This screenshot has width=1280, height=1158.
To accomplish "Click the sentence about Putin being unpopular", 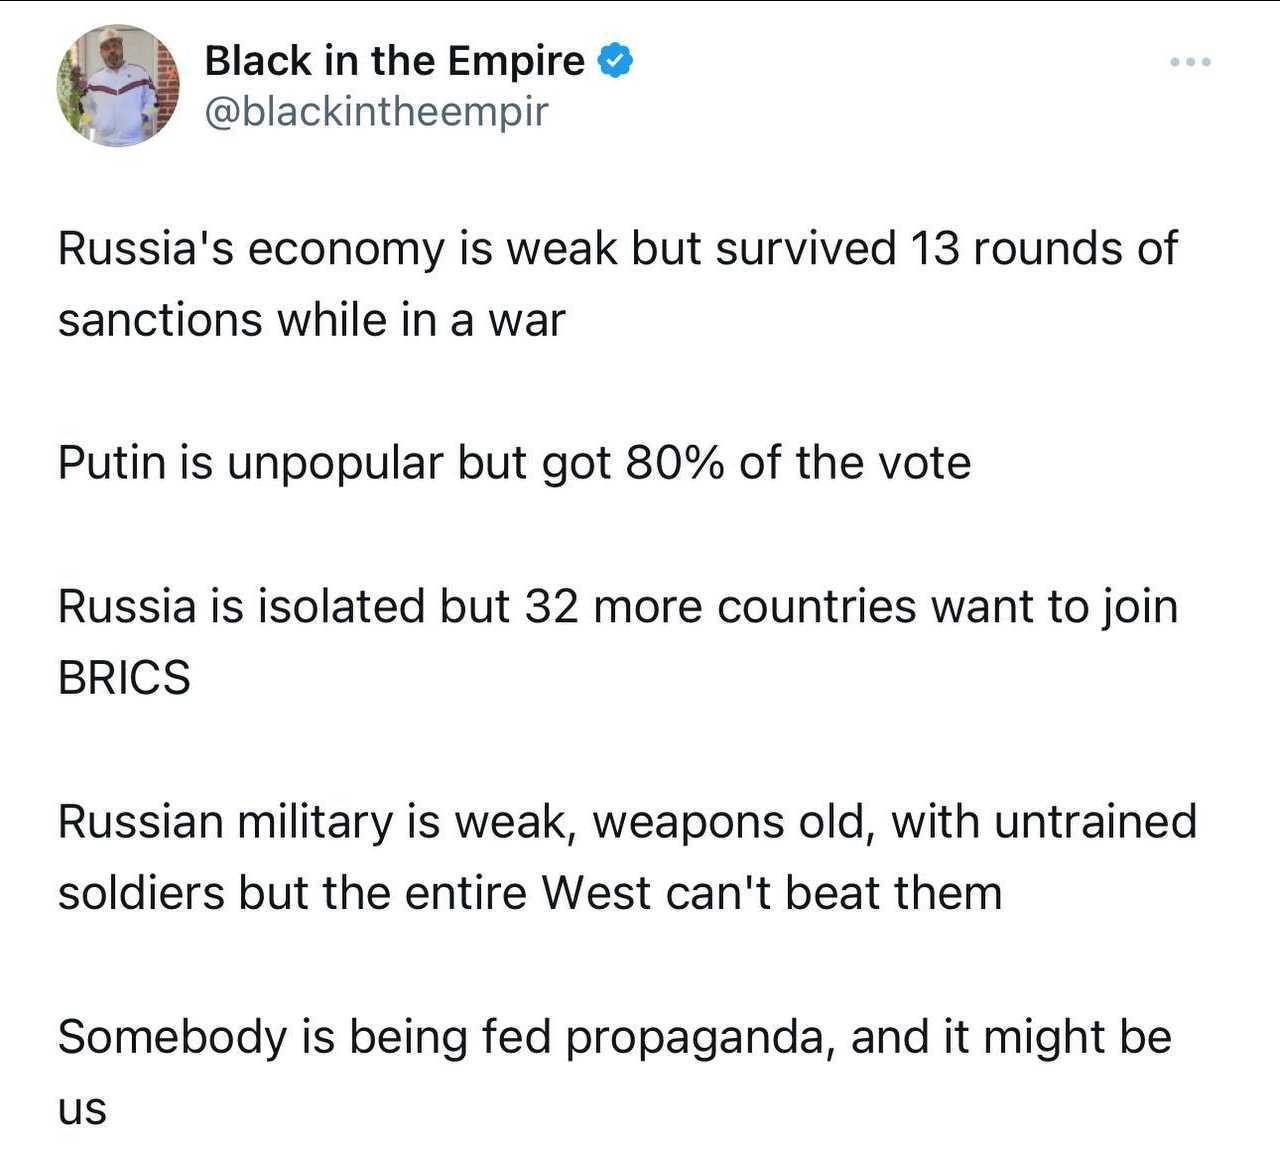I will click(514, 463).
